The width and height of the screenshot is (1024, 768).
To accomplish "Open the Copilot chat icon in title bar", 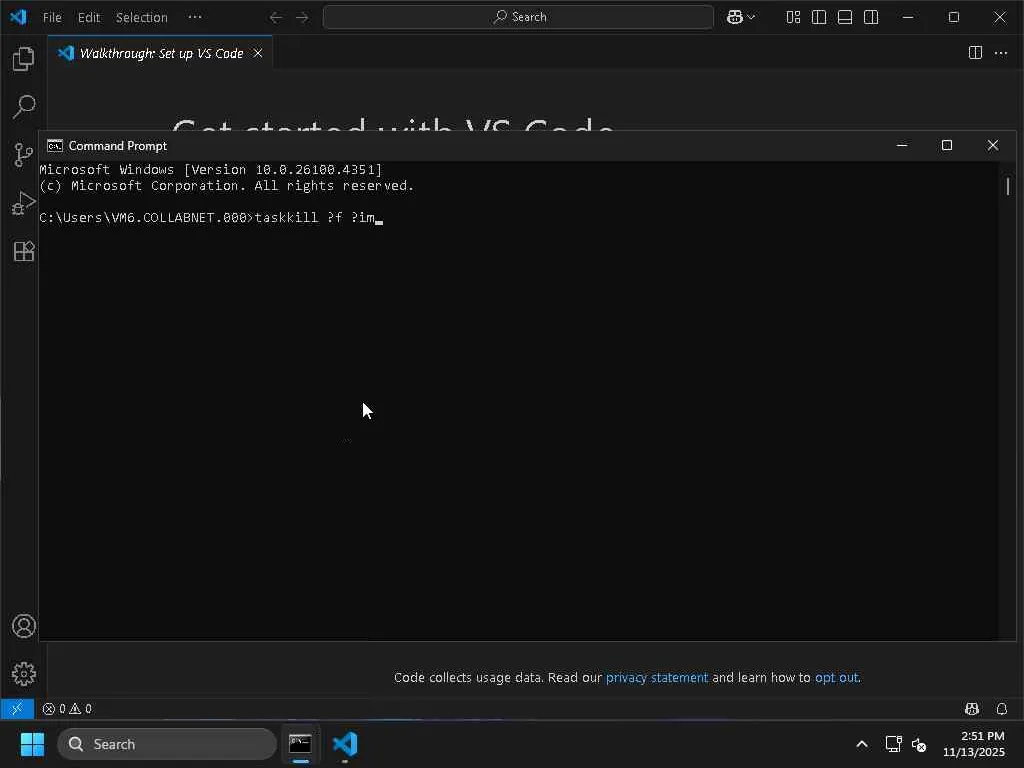I will tap(735, 17).
